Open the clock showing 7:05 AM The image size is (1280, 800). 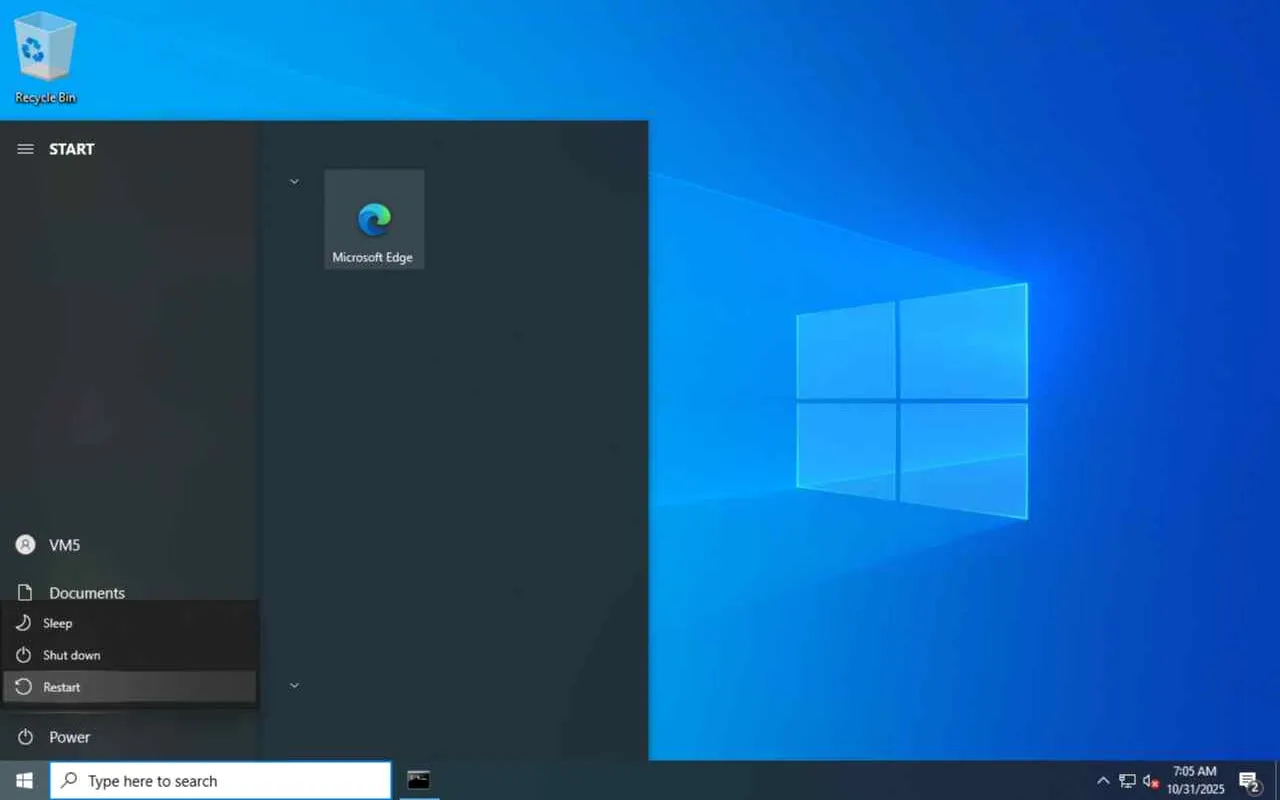pos(1195,781)
